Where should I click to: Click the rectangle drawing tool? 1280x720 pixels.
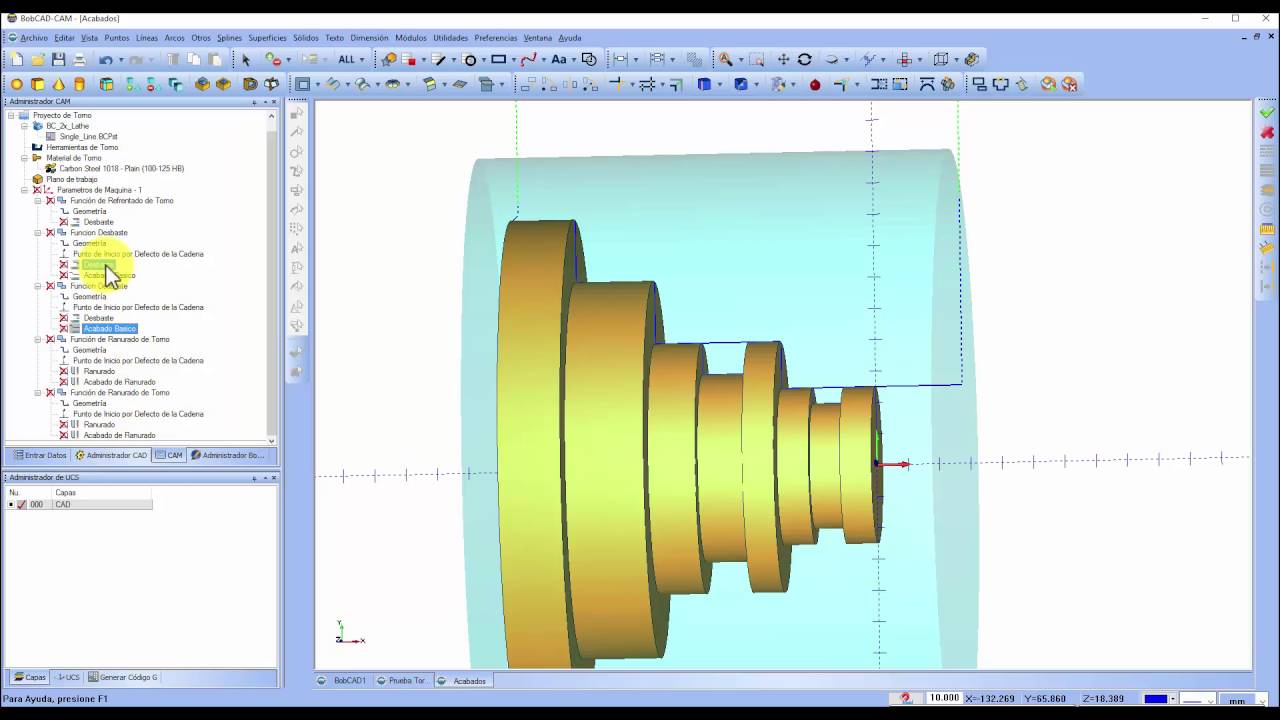coord(498,60)
